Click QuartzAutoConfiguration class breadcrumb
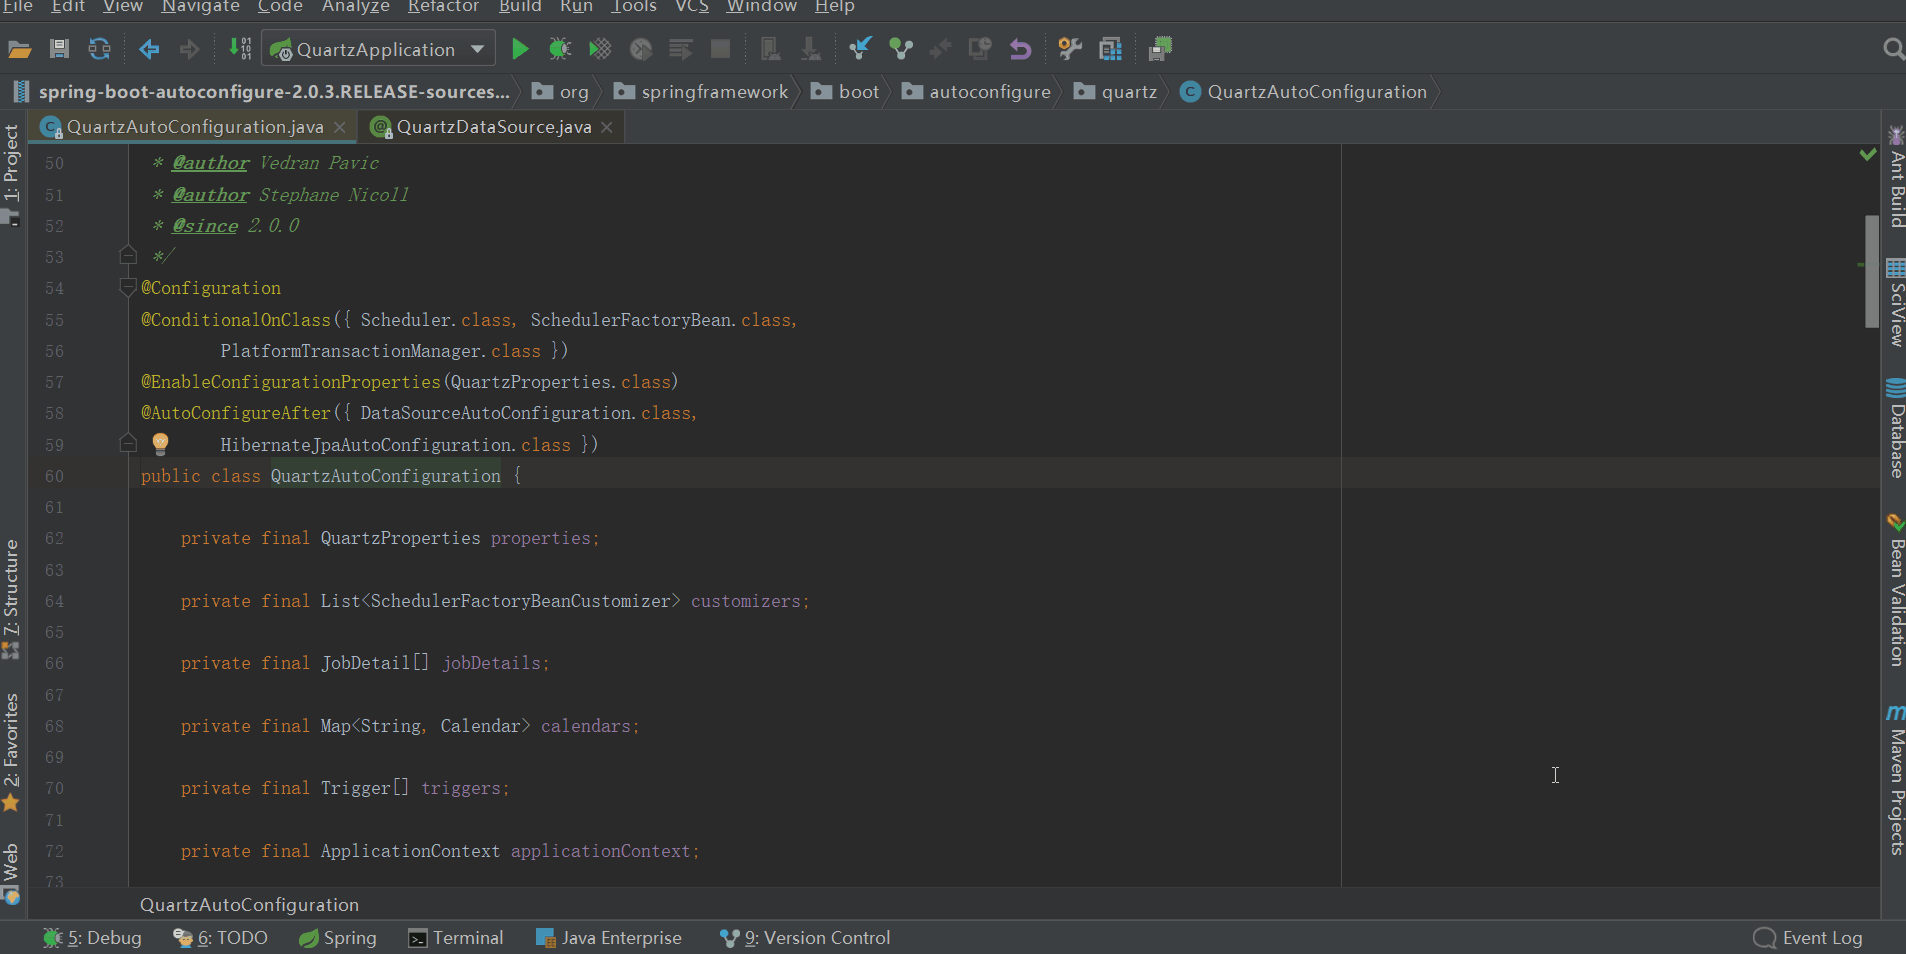 [x=1304, y=92]
